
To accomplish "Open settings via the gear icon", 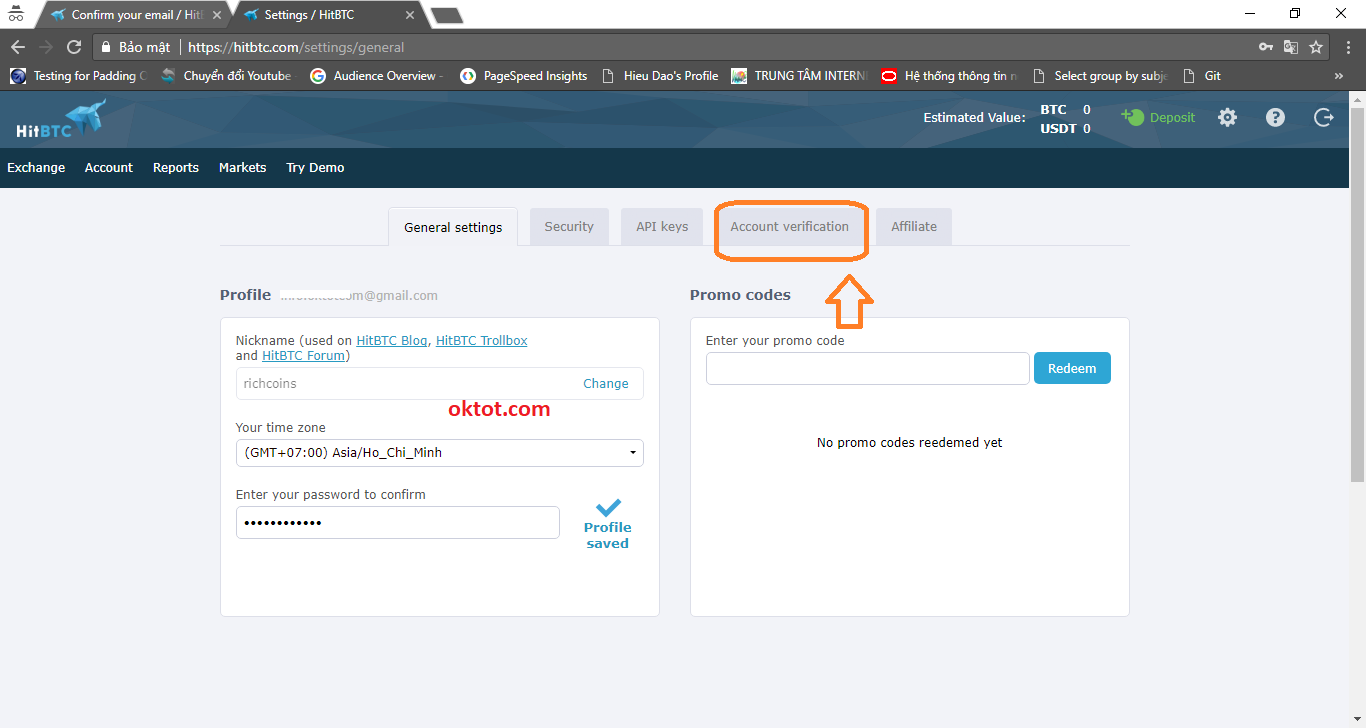I will pyautogui.click(x=1227, y=118).
